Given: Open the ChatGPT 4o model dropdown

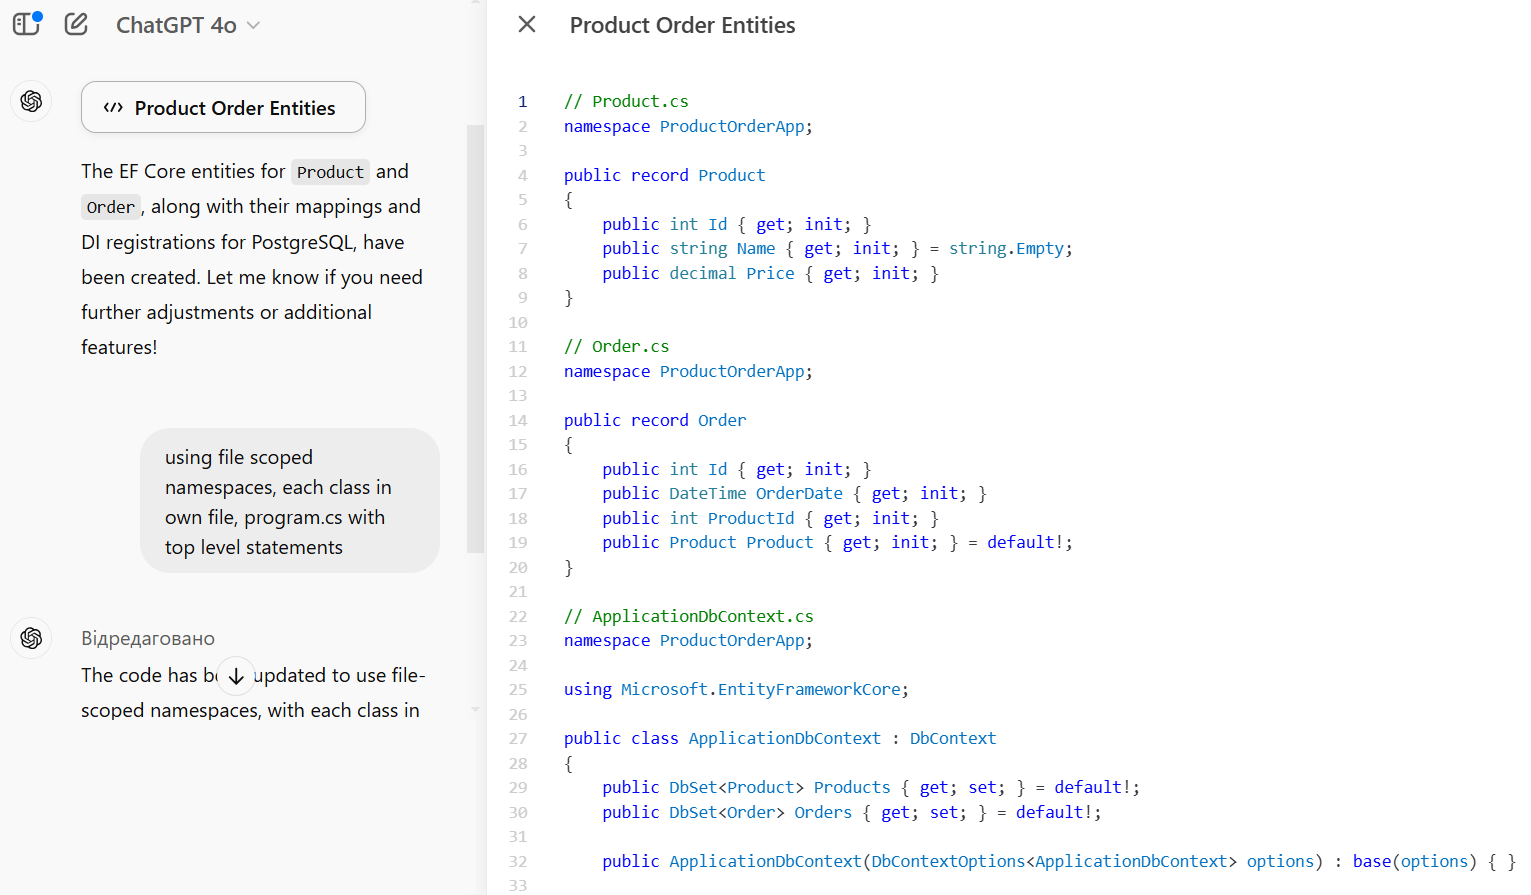Looking at the screenshot, I should 188,25.
